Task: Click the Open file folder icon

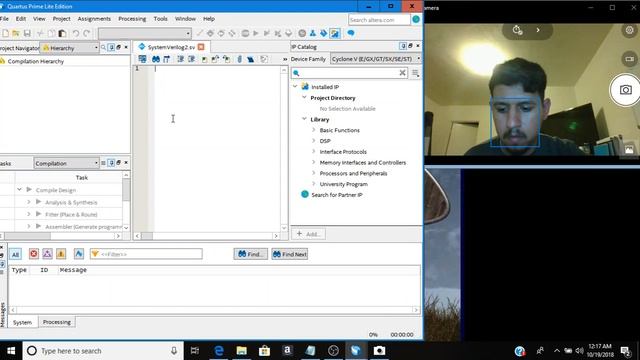Action: click(16, 33)
